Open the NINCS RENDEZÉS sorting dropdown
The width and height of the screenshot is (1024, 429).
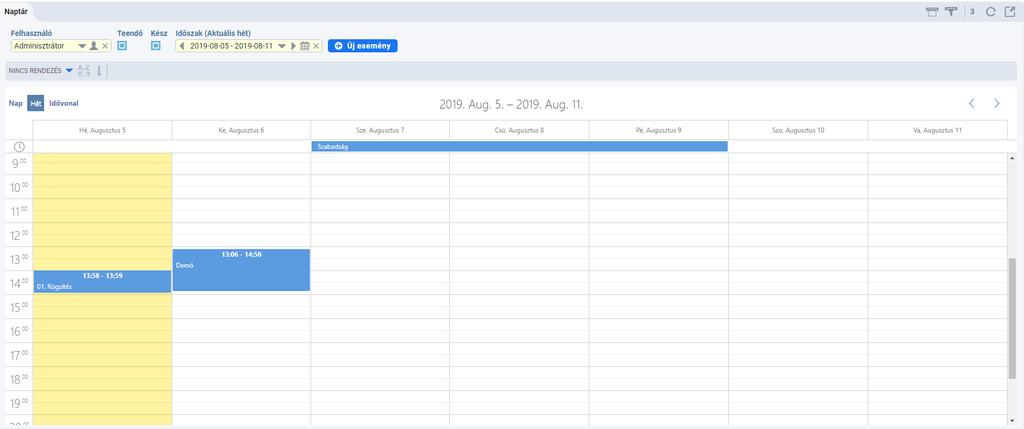pyautogui.click(x=40, y=71)
